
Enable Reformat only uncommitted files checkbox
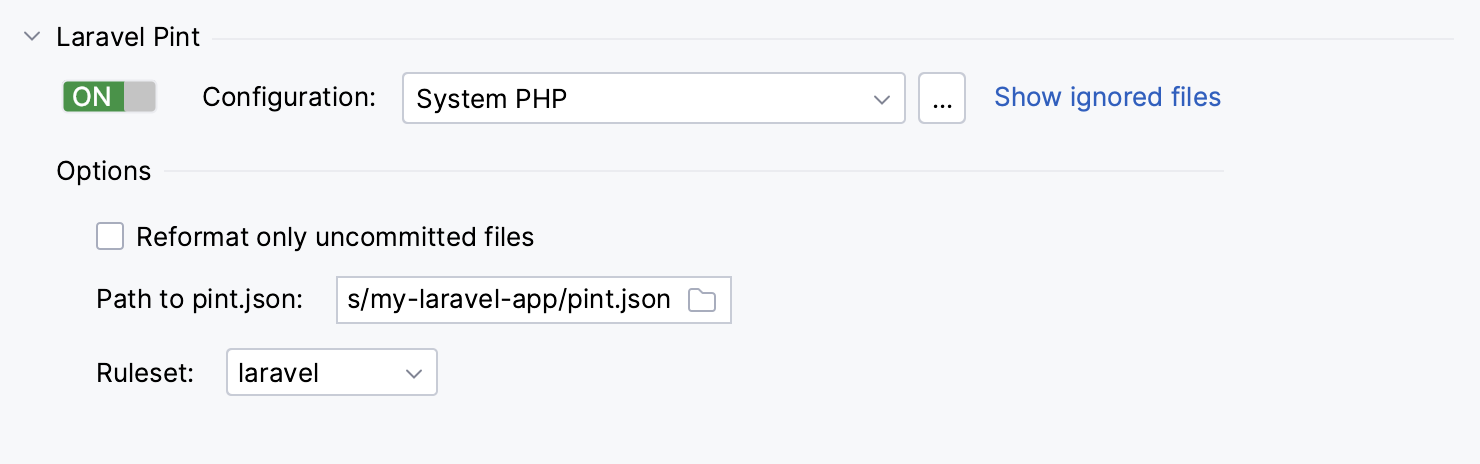point(110,237)
